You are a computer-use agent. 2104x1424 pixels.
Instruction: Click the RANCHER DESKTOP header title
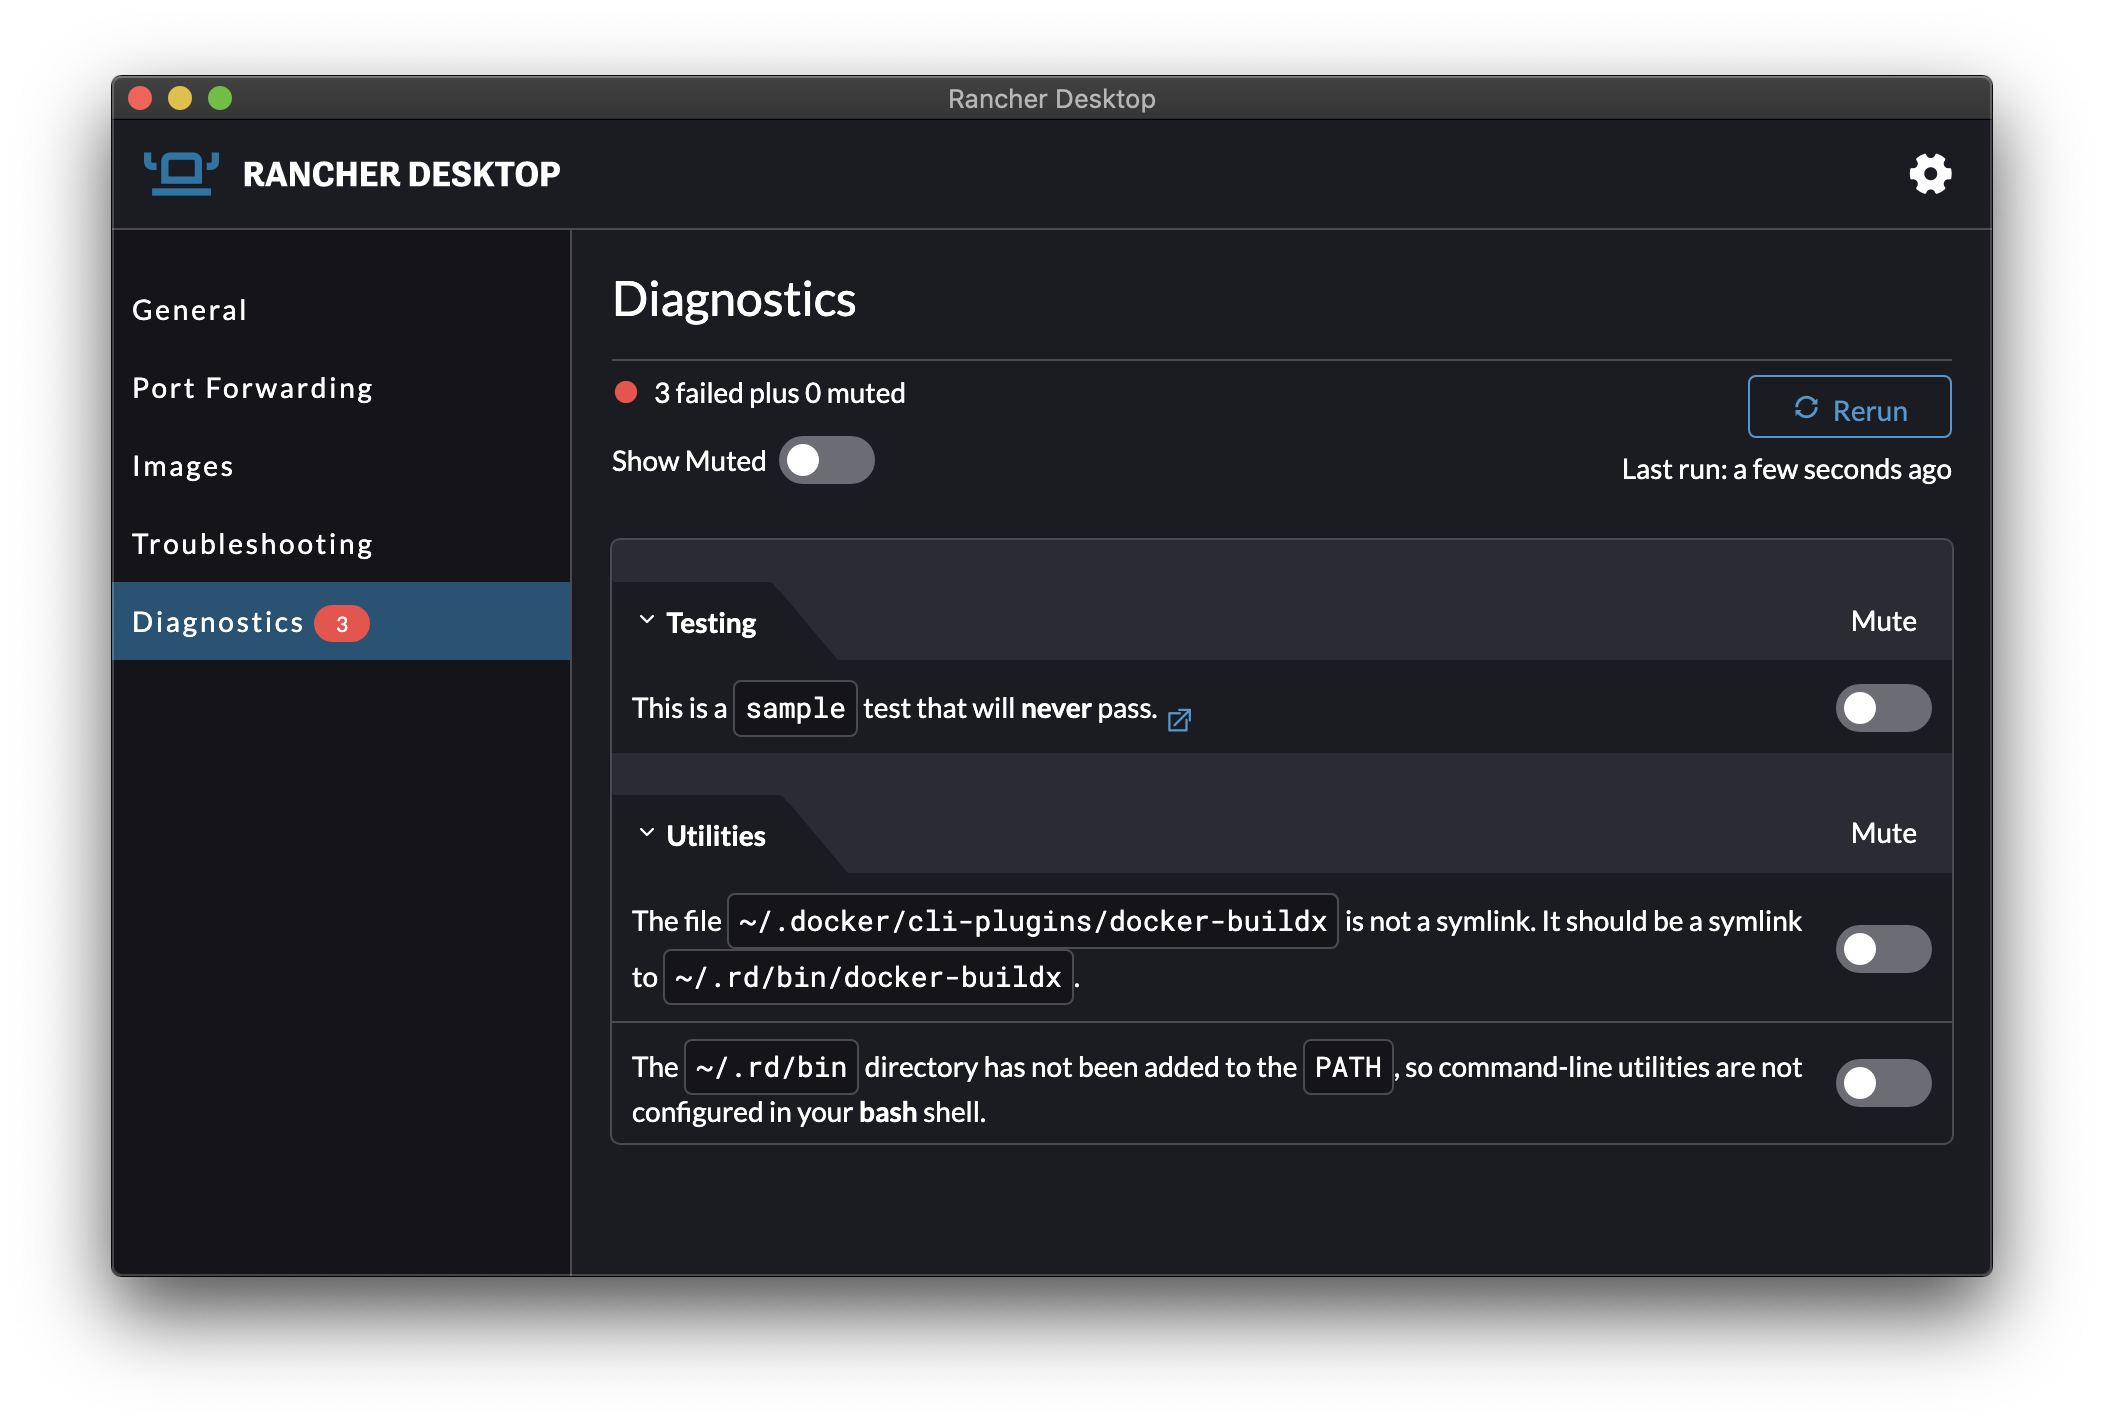click(401, 174)
